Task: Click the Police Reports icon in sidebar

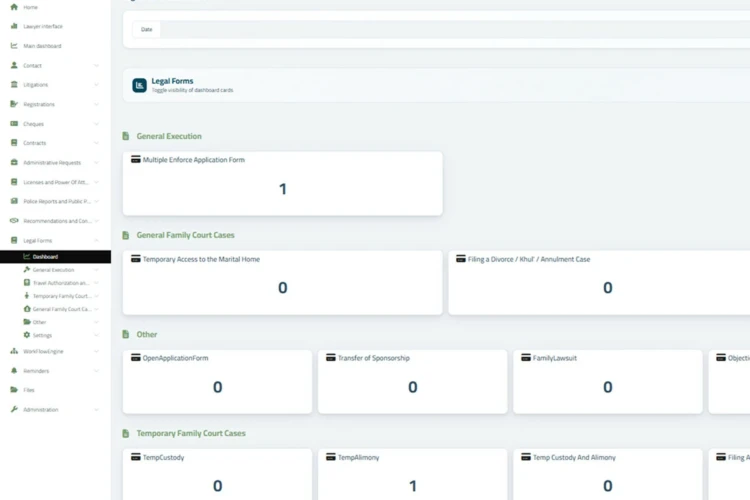Action: [x=14, y=201]
